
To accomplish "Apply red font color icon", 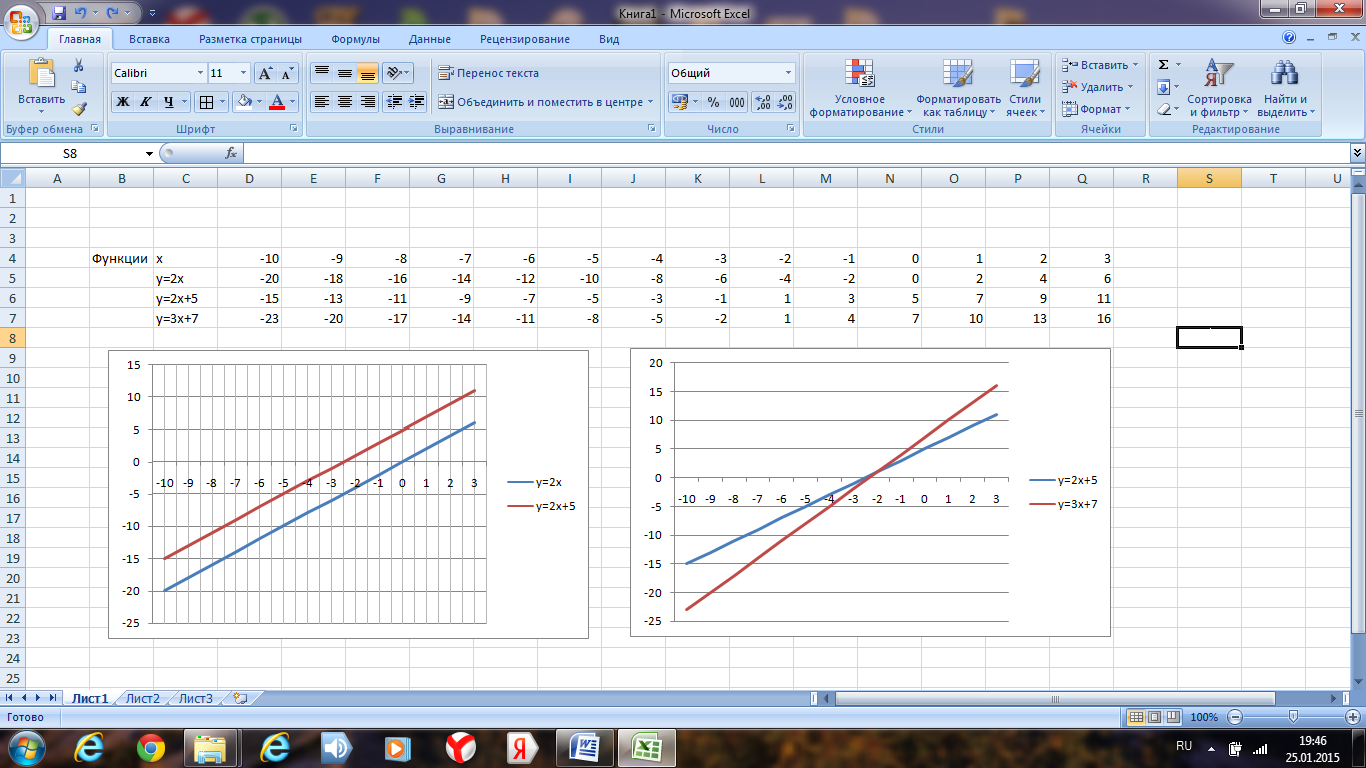I will point(277,102).
